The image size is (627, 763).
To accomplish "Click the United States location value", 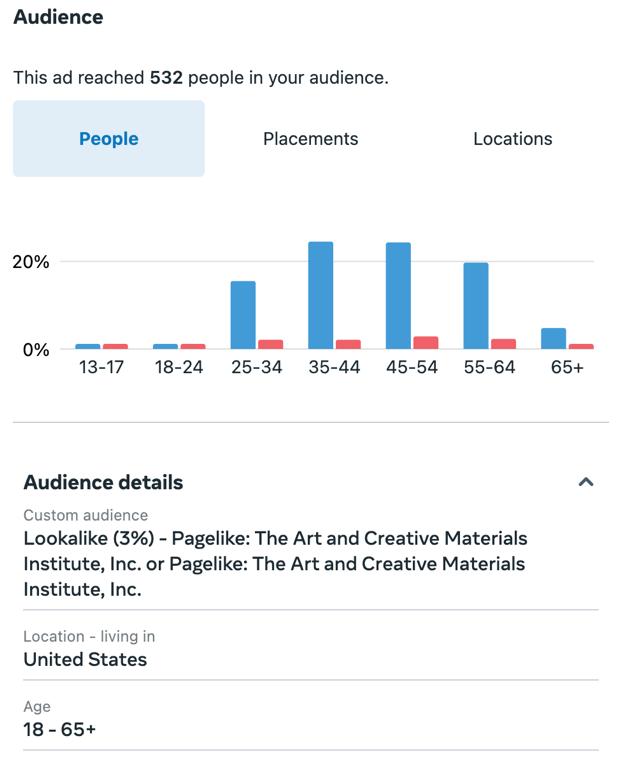I will (85, 659).
